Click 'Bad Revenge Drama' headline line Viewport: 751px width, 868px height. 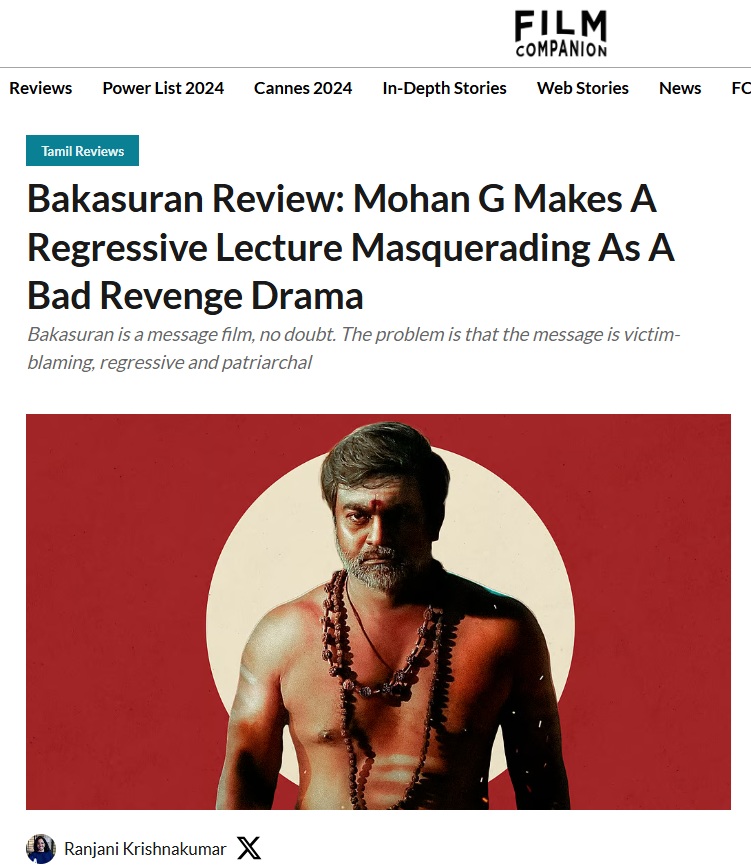(195, 296)
